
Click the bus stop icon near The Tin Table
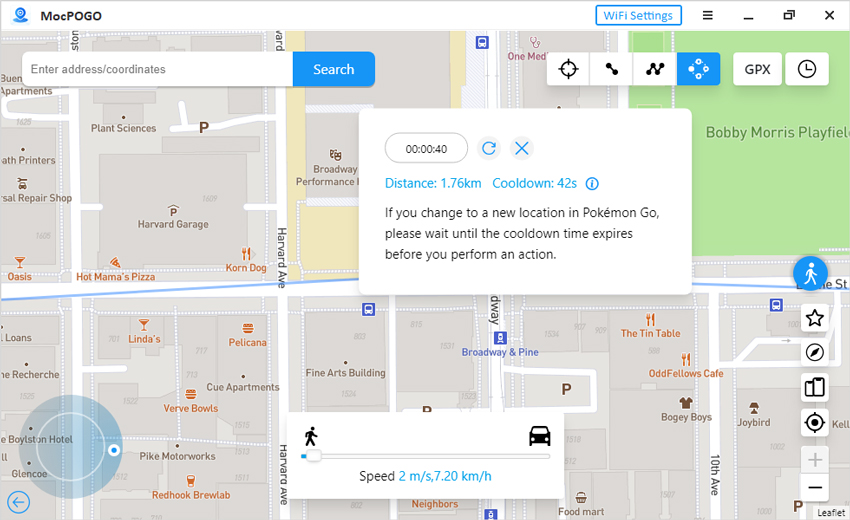[x=776, y=305]
